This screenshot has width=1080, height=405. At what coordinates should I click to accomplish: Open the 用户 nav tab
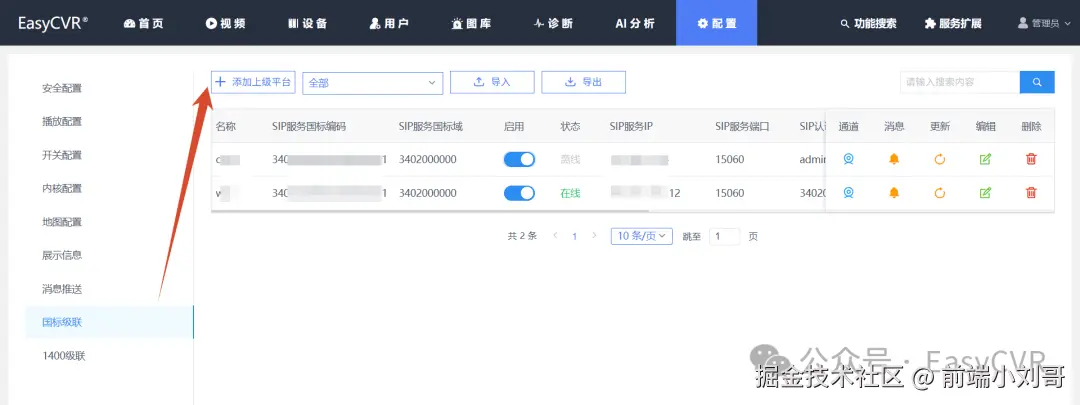(x=389, y=23)
